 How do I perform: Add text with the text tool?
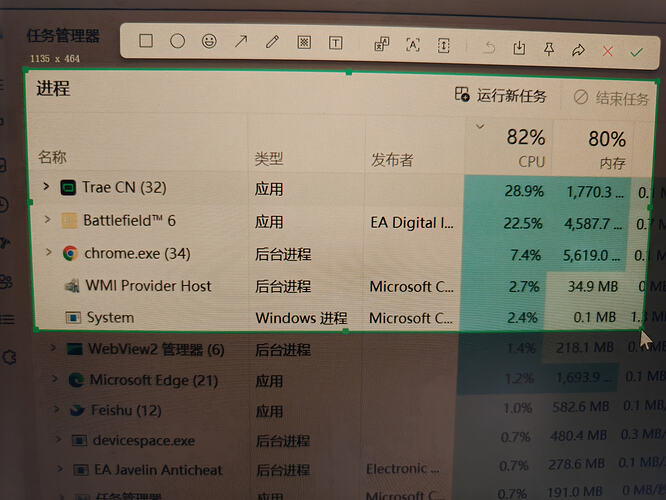point(336,43)
